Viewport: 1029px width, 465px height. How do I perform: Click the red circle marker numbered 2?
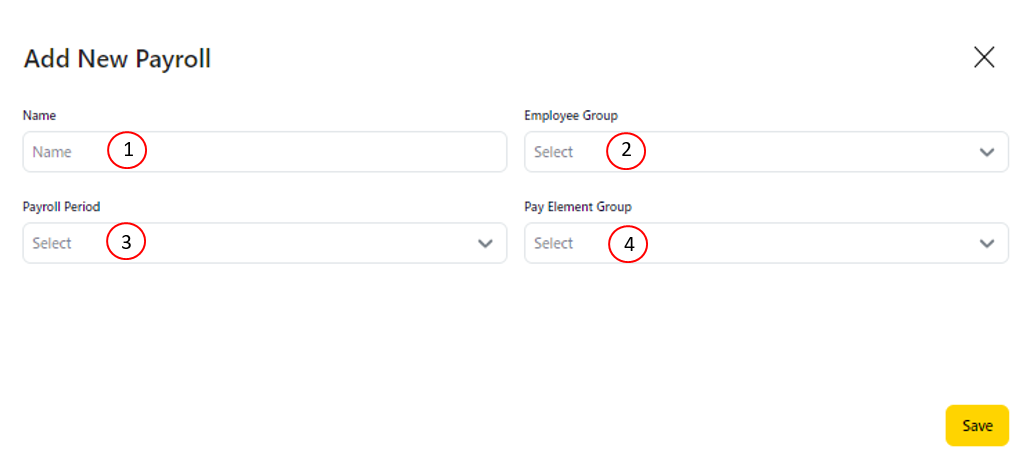pyautogui.click(x=626, y=151)
